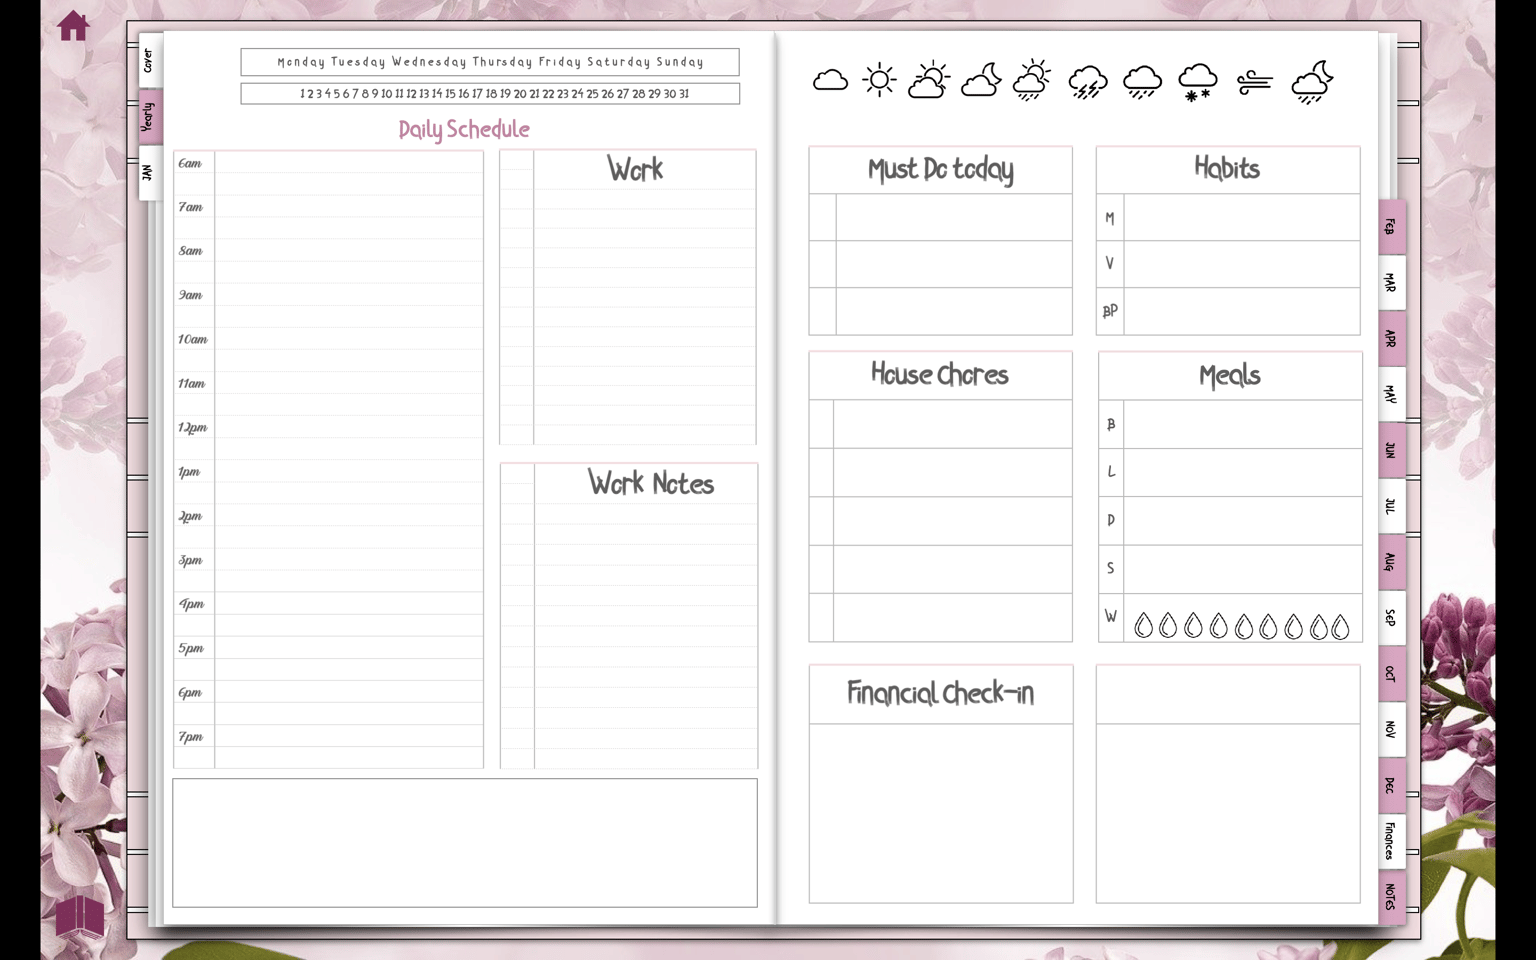The width and height of the screenshot is (1536, 960).
Task: Pick the cloudy night moon weather icon
Action: click(981, 80)
